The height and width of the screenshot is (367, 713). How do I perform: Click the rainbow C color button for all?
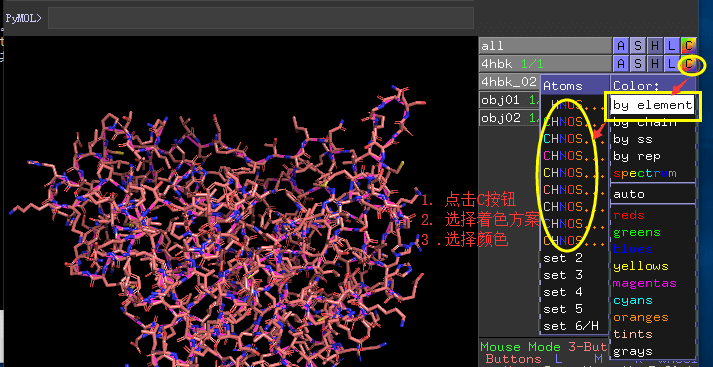pyautogui.click(x=689, y=46)
